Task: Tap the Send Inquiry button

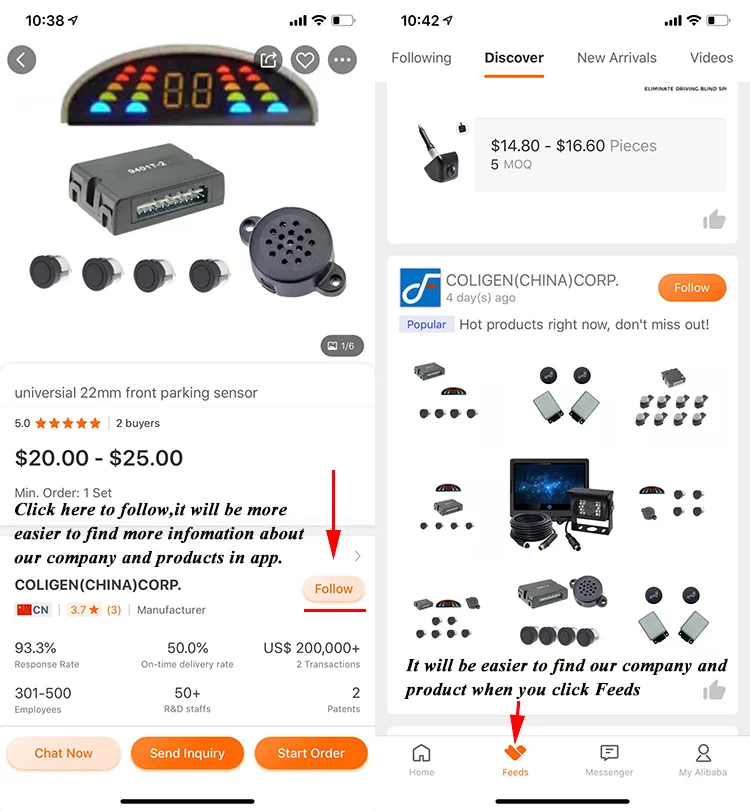Action: 187,753
